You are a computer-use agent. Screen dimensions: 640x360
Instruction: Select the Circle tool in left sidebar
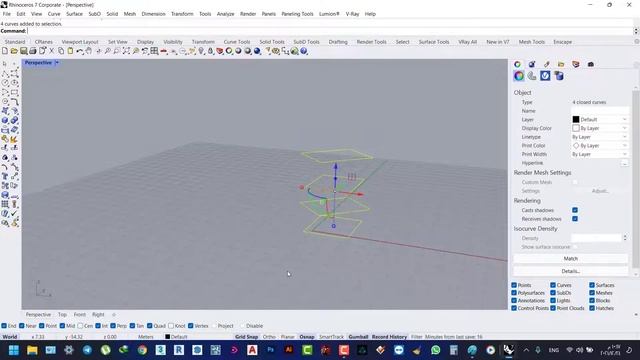coord(5,83)
